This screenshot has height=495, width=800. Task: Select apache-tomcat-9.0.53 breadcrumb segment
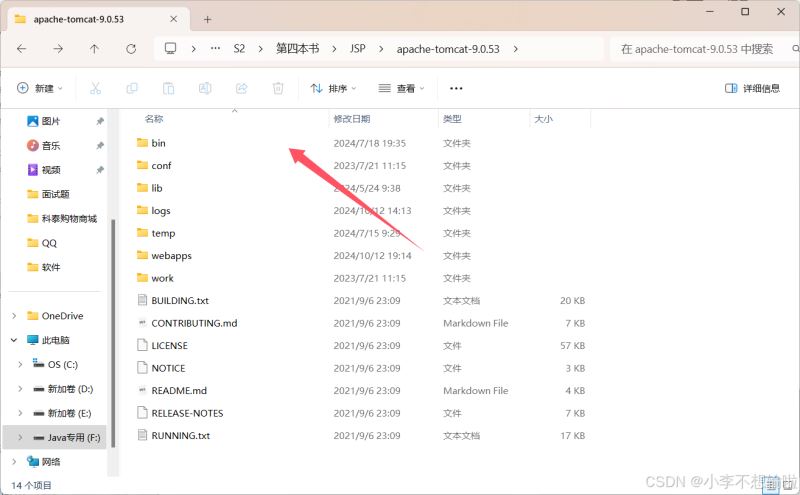click(448, 49)
